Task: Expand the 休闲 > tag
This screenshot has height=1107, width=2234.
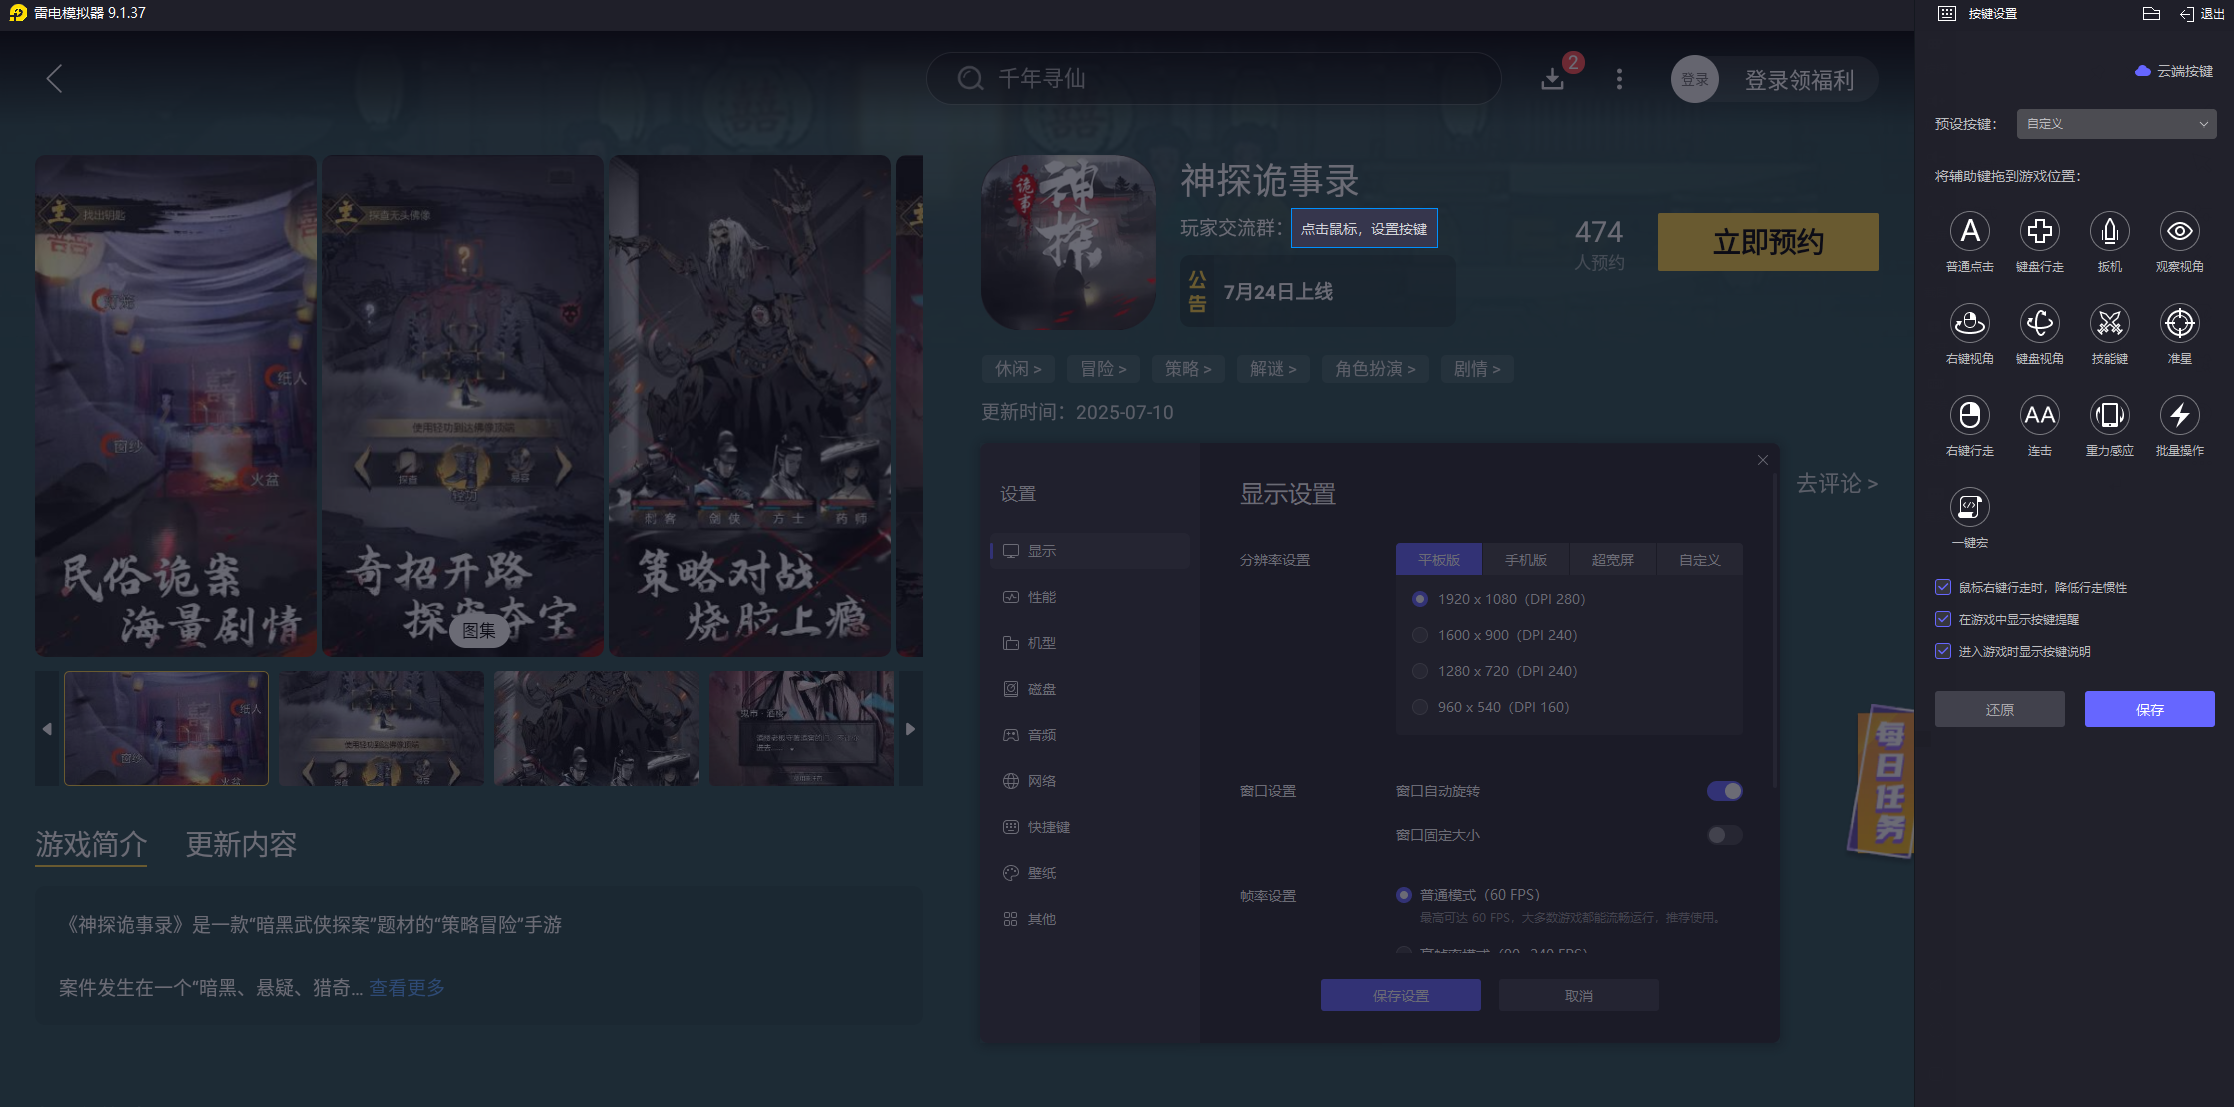Action: 1018,369
